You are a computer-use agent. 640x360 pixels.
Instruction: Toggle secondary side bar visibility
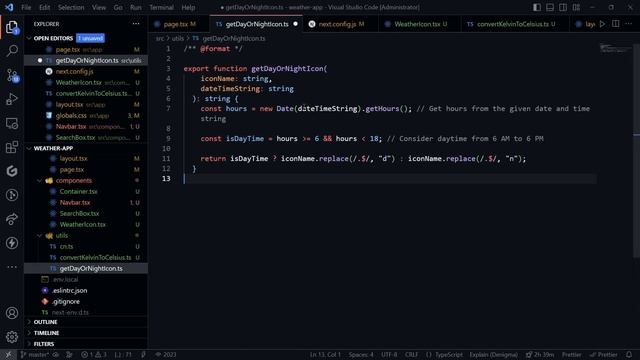click(x=563, y=7)
